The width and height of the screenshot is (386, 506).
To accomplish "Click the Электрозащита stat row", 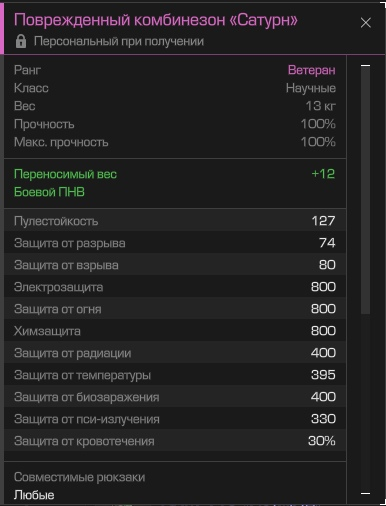I will [x=175, y=287].
